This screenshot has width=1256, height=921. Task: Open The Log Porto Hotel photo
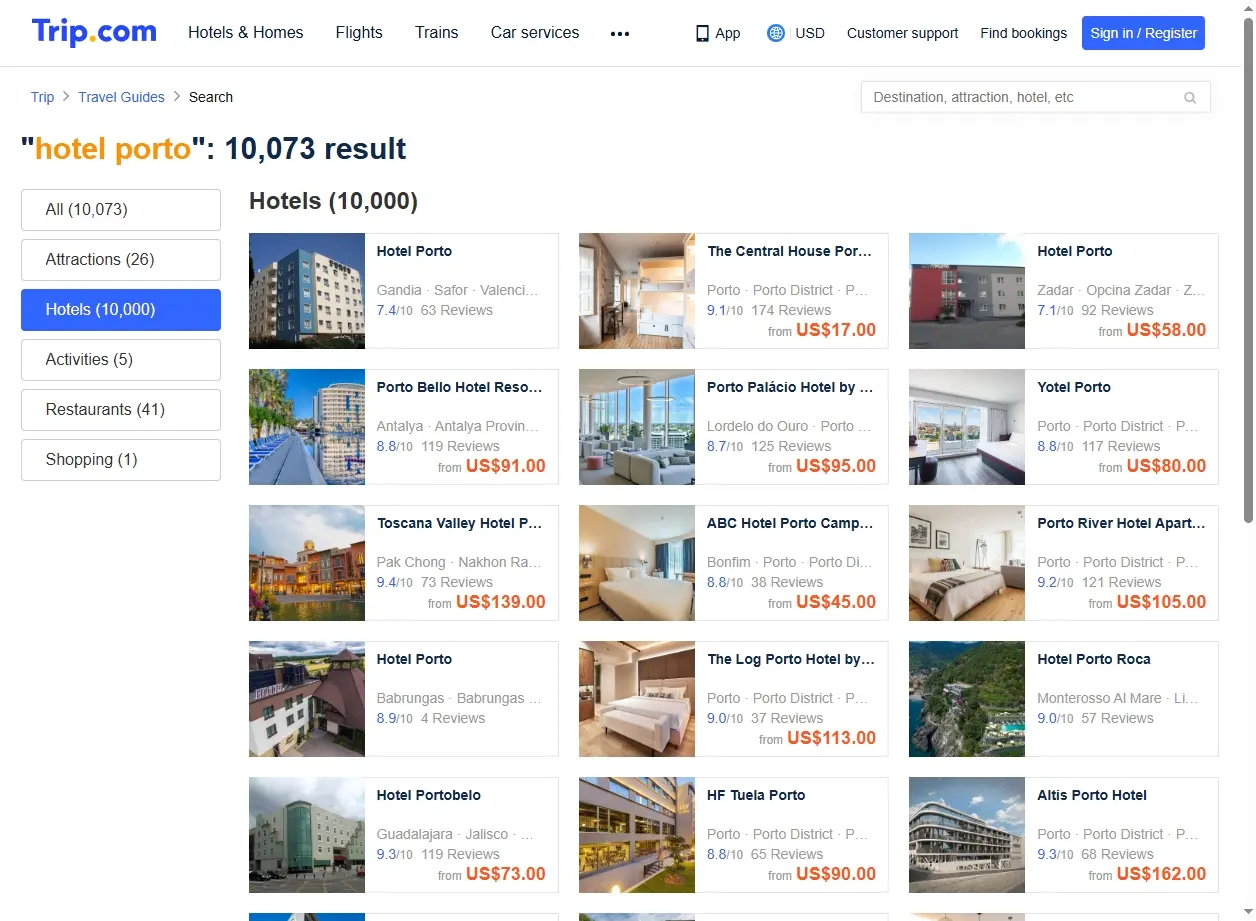point(637,699)
